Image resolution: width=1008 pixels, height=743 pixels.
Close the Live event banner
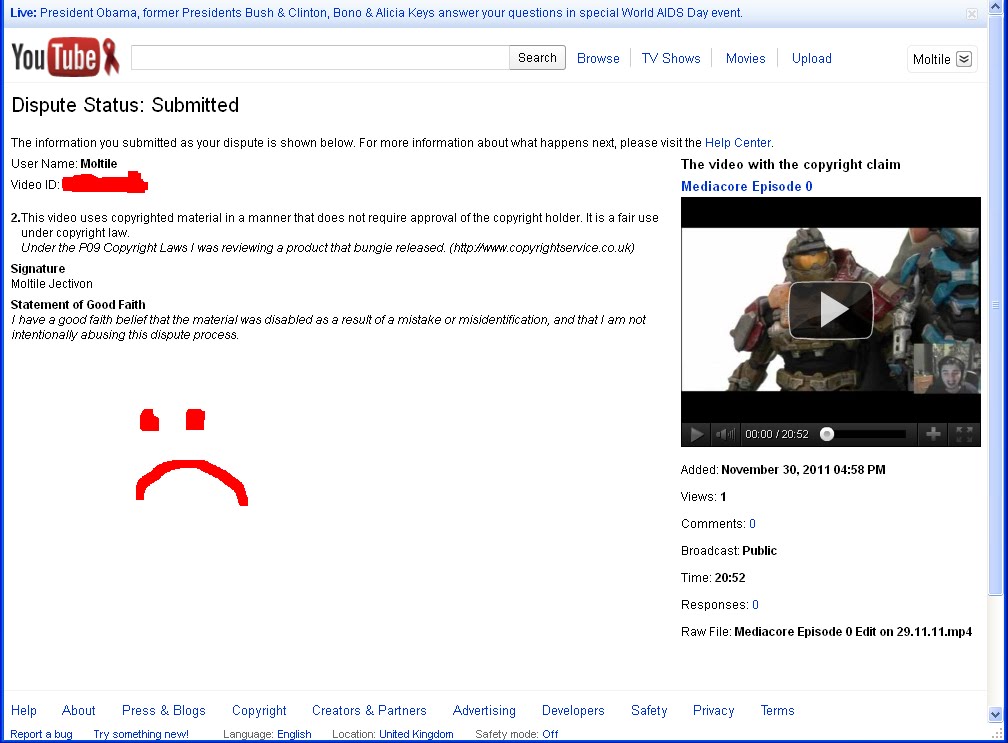pos(972,14)
